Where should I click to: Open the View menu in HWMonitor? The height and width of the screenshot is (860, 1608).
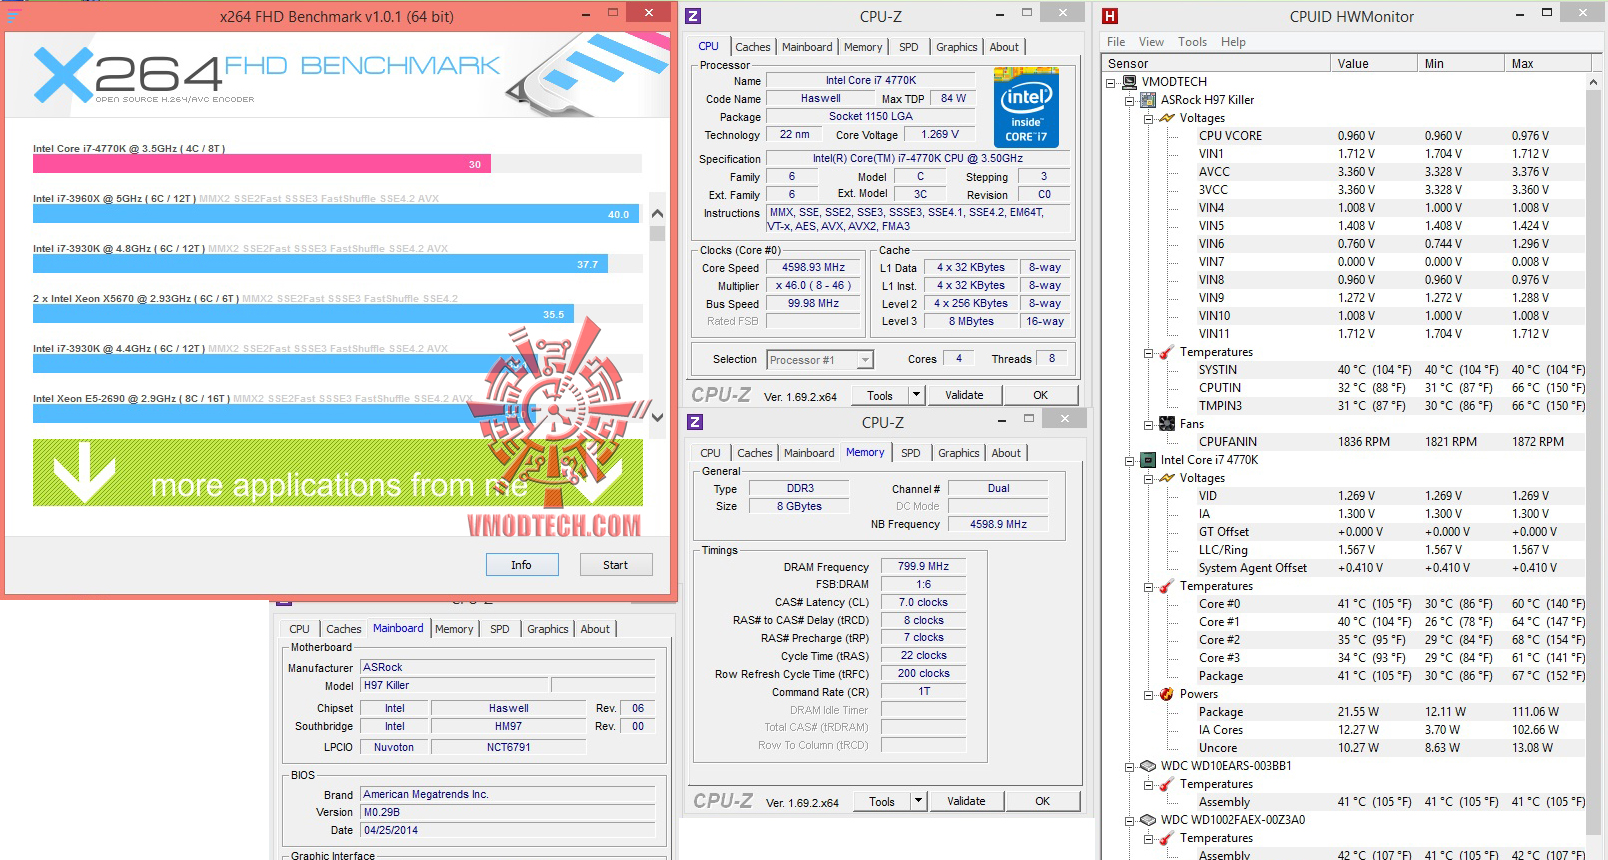(1151, 42)
